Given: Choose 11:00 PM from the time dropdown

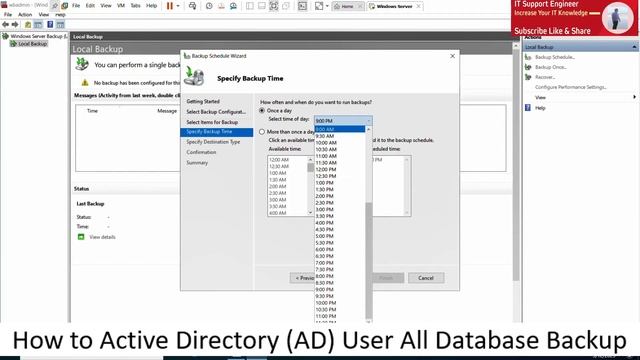Looking at the screenshot, I should tap(340, 316).
